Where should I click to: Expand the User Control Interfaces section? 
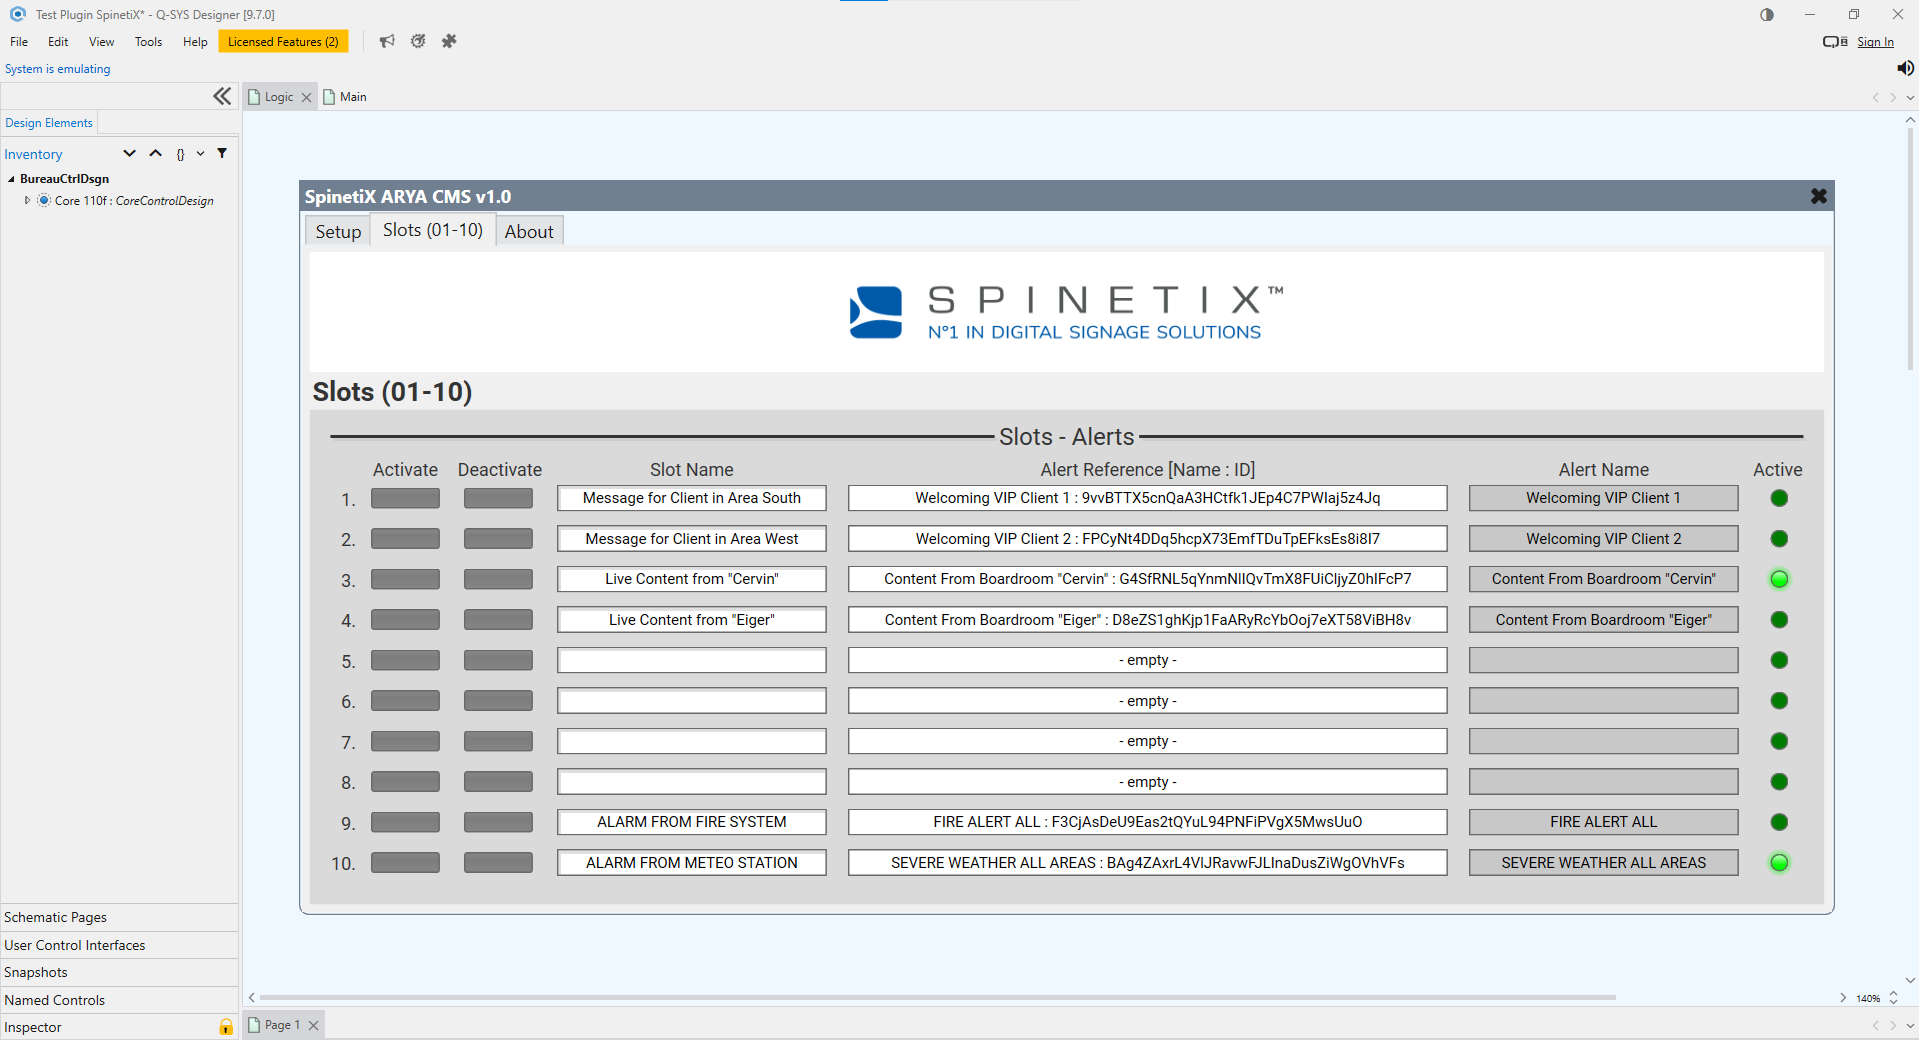[x=119, y=945]
